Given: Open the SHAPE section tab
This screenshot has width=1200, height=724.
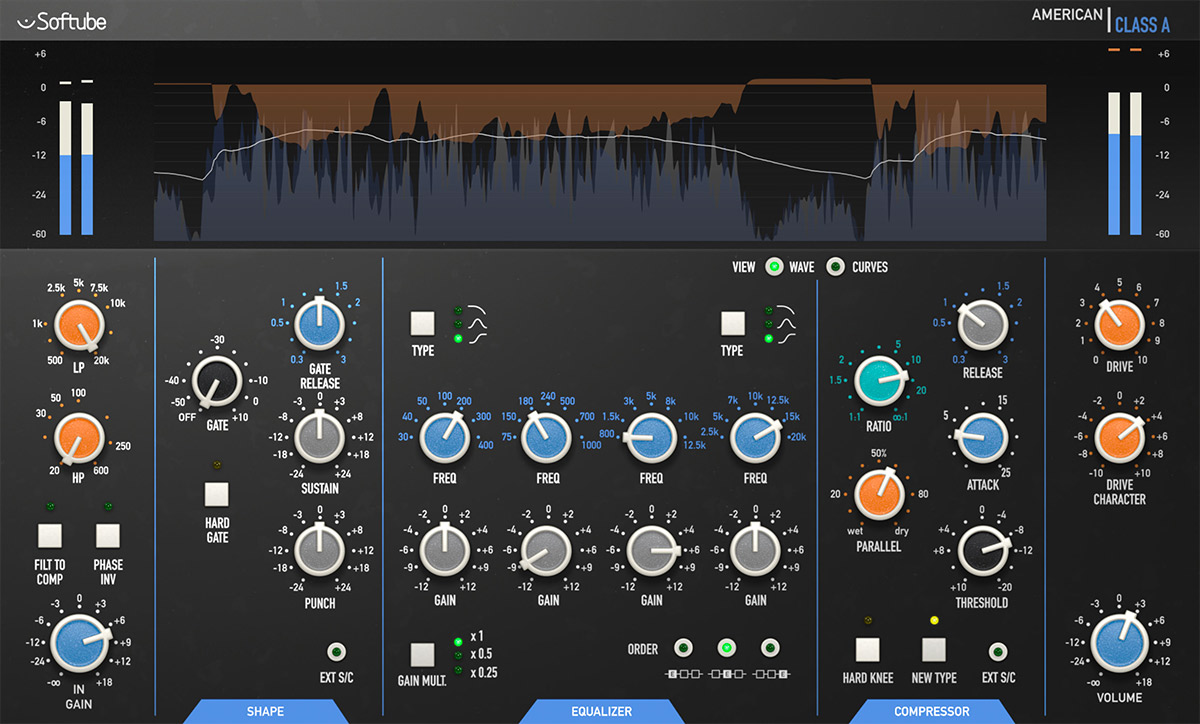Looking at the screenshot, I should click(265, 711).
